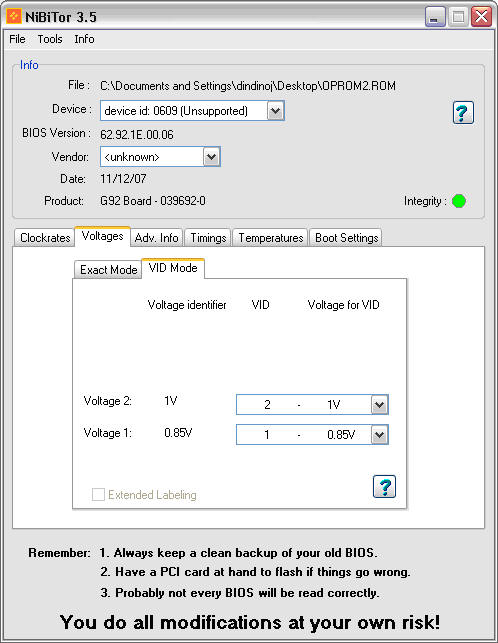
Task: Click the VID column header
Action: tap(260, 305)
